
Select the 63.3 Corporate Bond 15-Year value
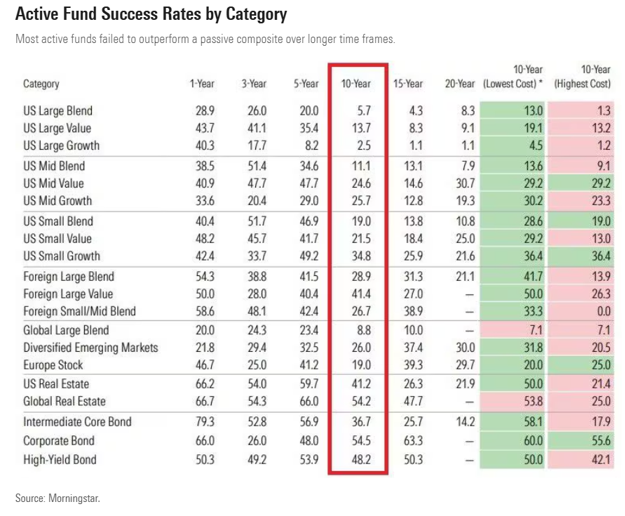(x=414, y=441)
